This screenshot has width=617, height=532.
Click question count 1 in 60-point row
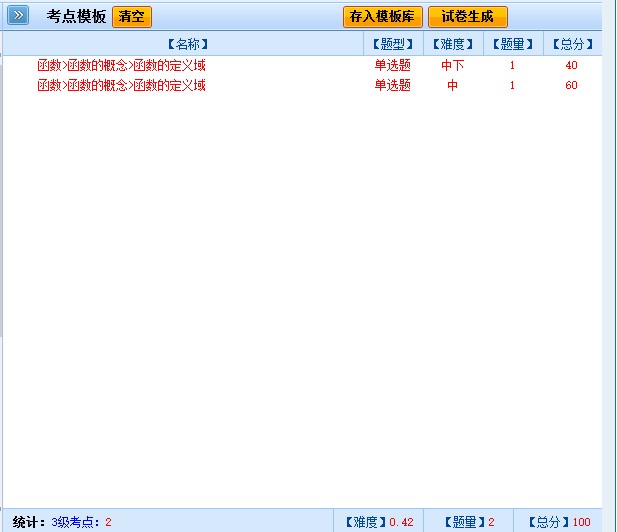tap(512, 85)
